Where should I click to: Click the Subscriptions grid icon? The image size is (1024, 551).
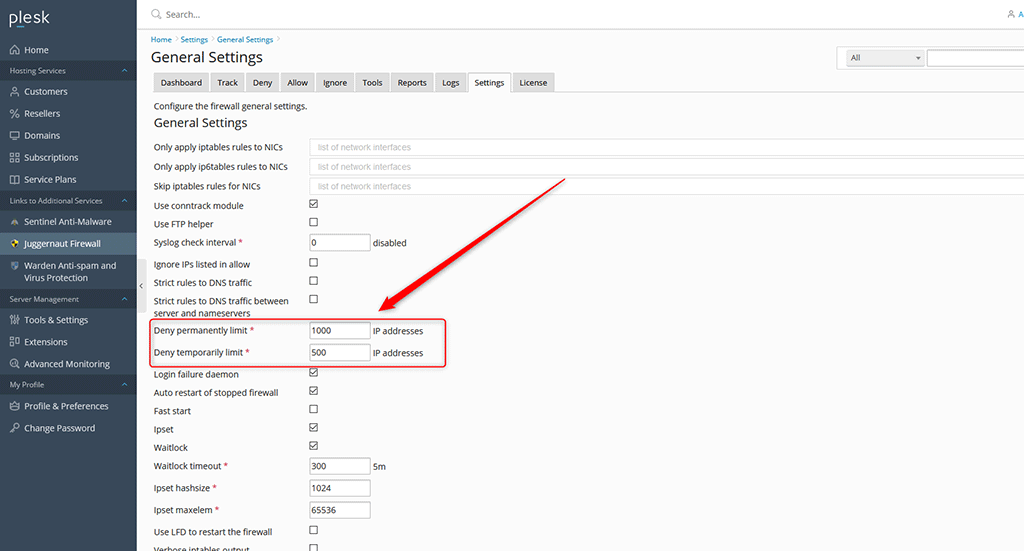click(14, 157)
